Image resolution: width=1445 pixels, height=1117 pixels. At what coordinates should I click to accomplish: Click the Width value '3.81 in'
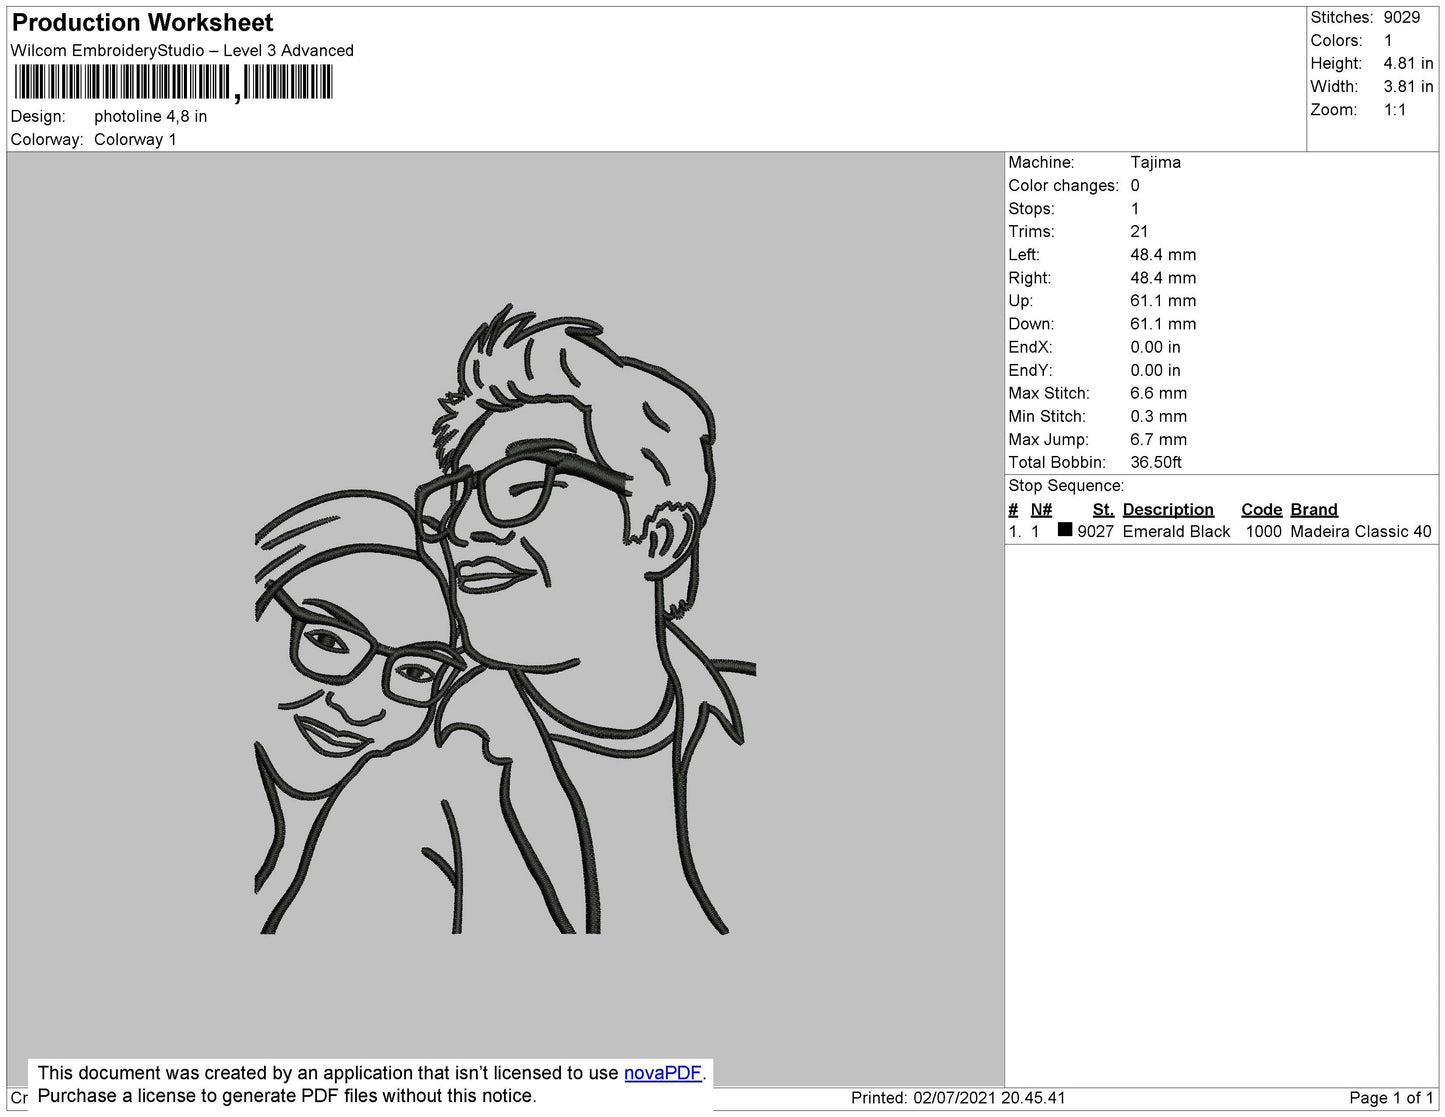pos(1408,86)
